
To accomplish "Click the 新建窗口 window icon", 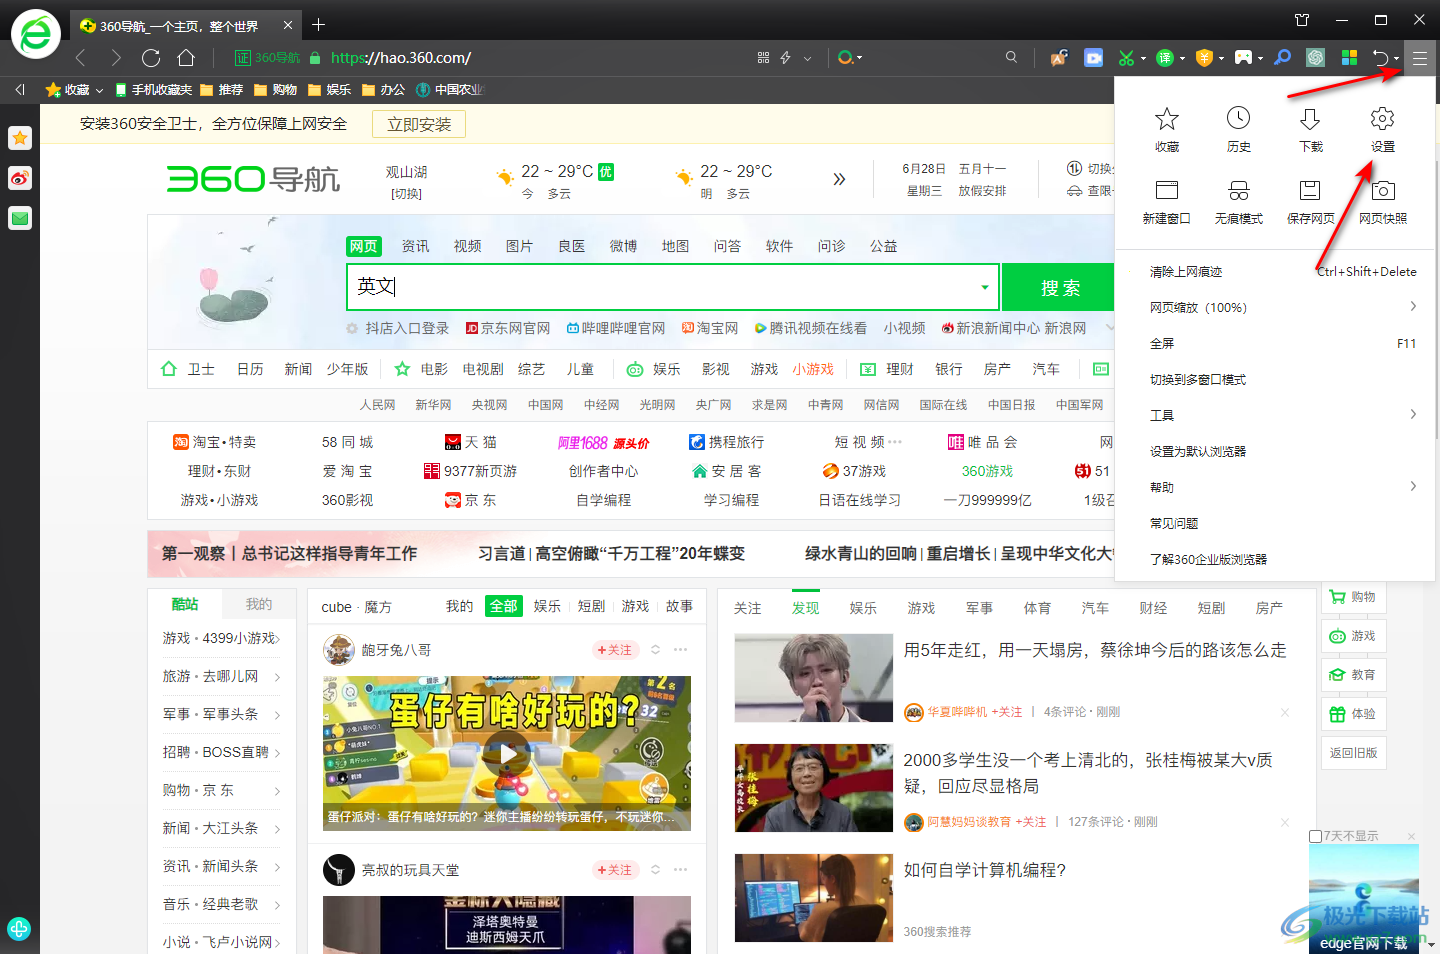I will tap(1166, 190).
